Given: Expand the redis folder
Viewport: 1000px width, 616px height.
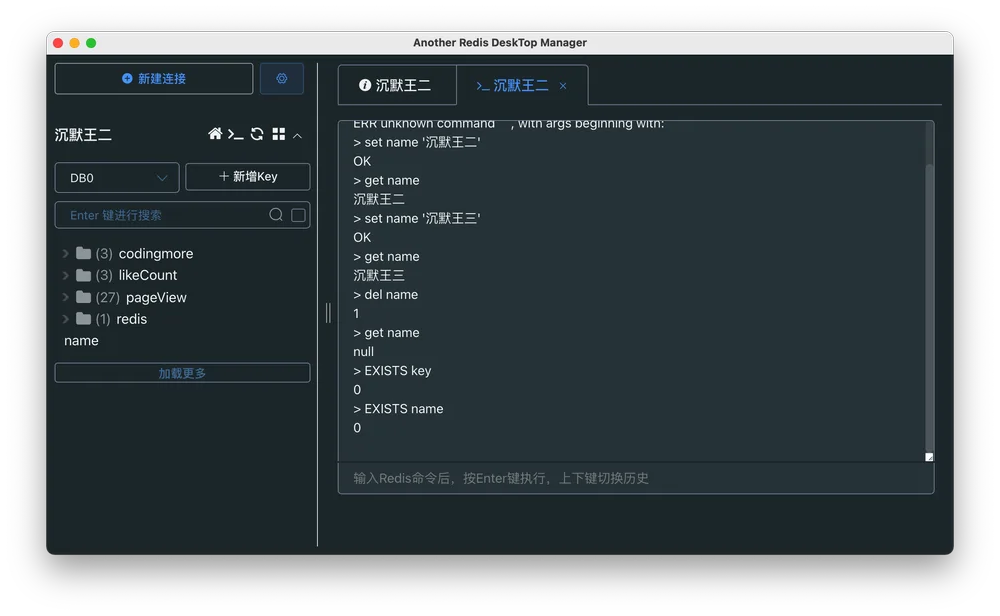Looking at the screenshot, I should click(x=65, y=319).
